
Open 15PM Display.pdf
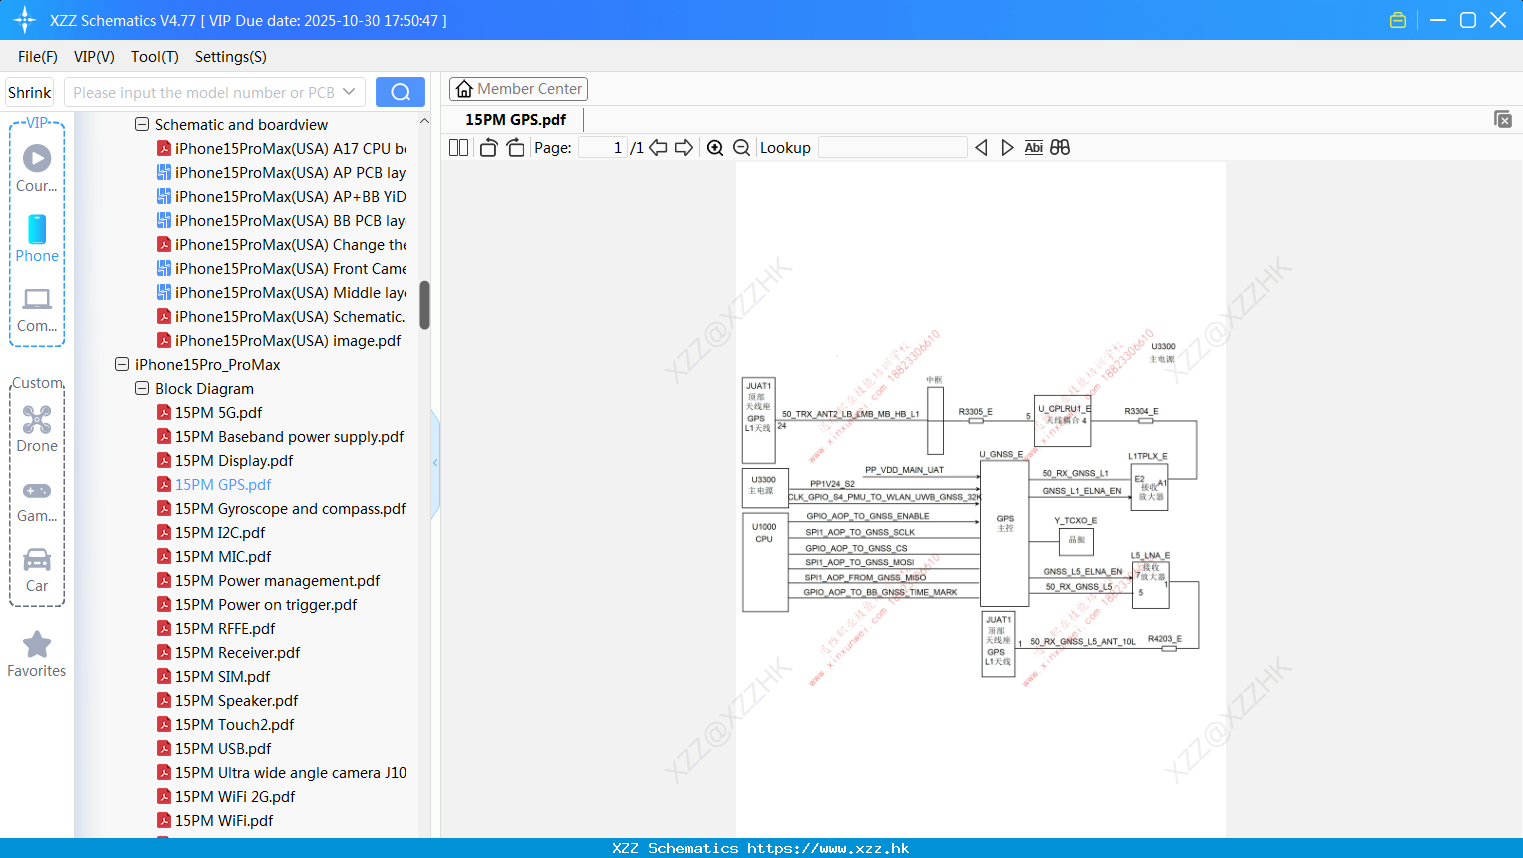(234, 460)
